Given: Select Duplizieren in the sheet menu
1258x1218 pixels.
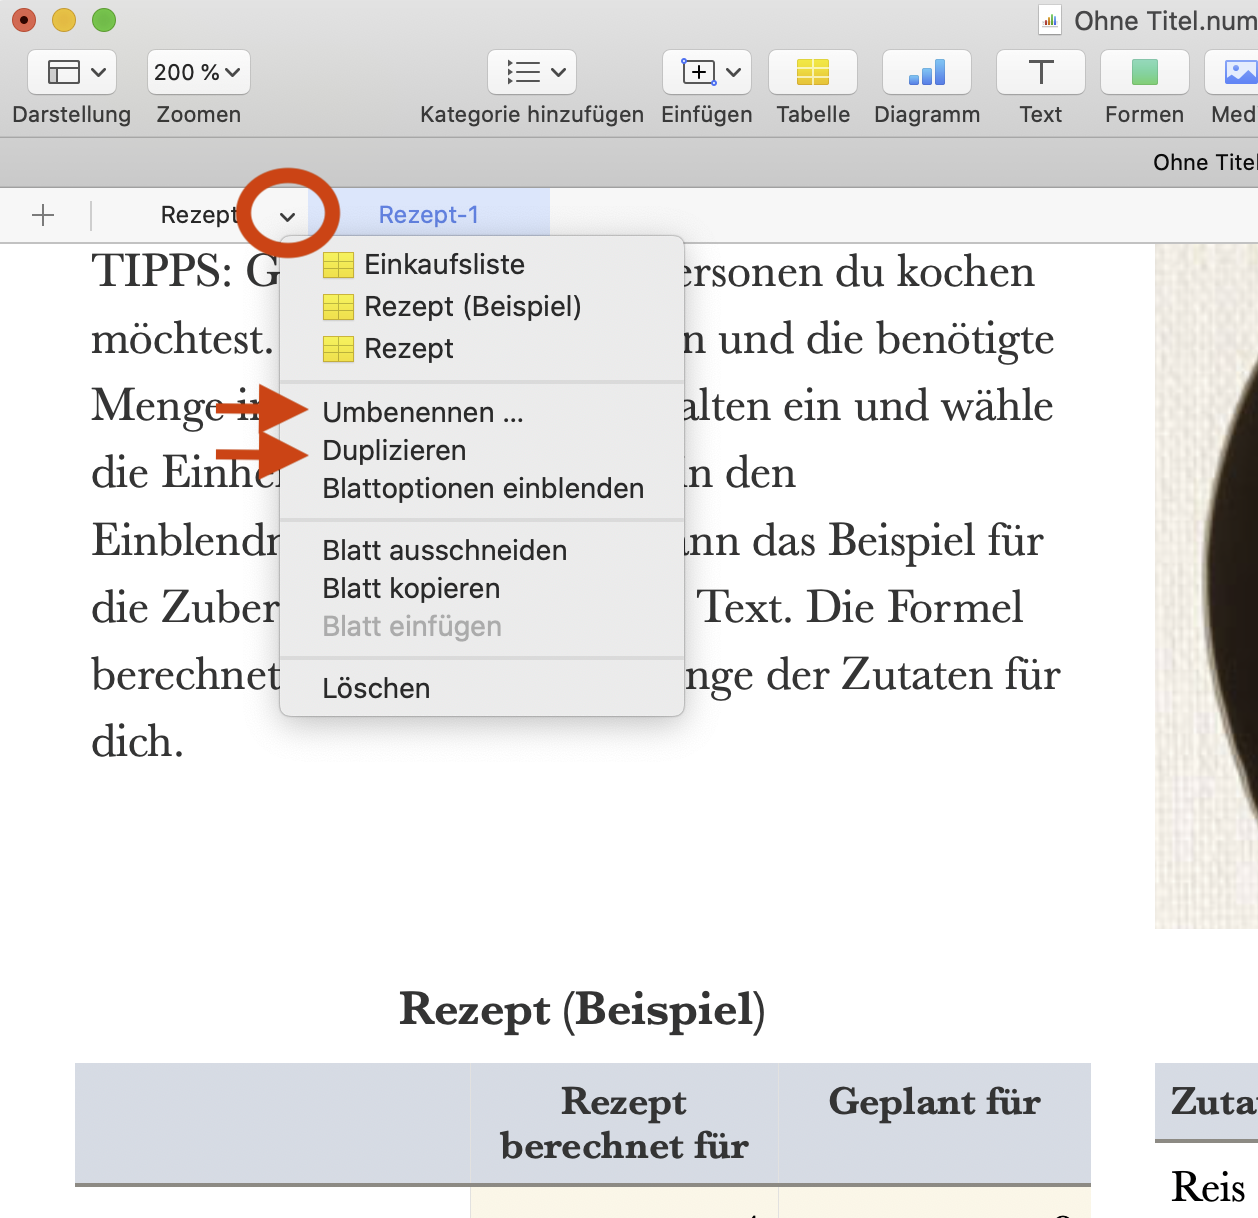Looking at the screenshot, I should 394,451.
